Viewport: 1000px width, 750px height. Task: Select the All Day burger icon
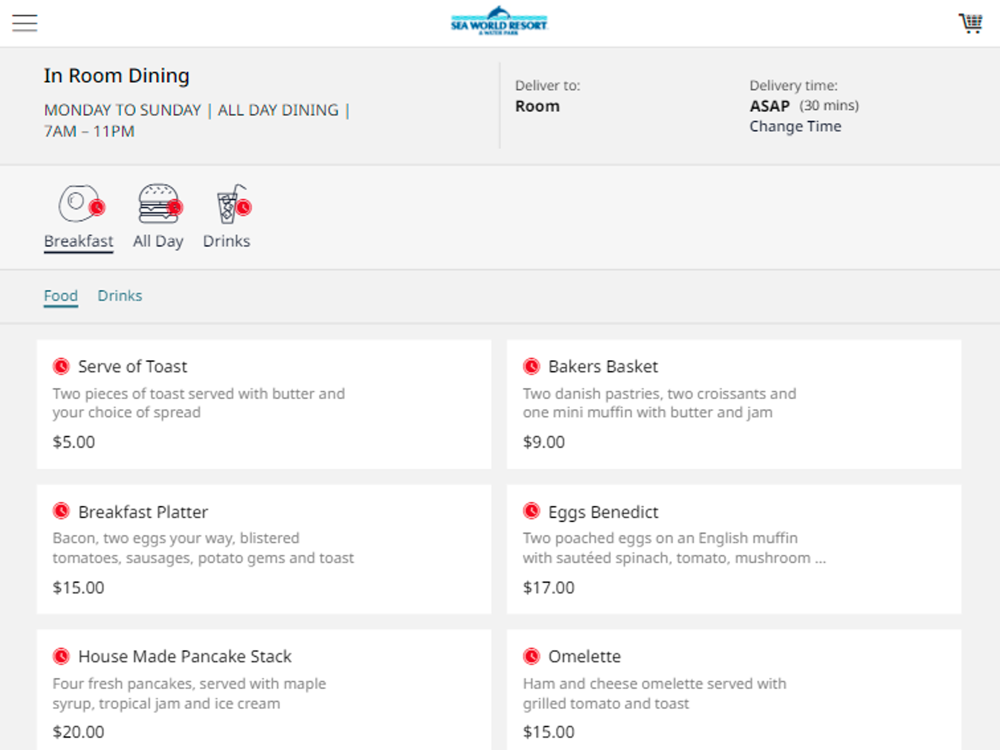(x=160, y=203)
